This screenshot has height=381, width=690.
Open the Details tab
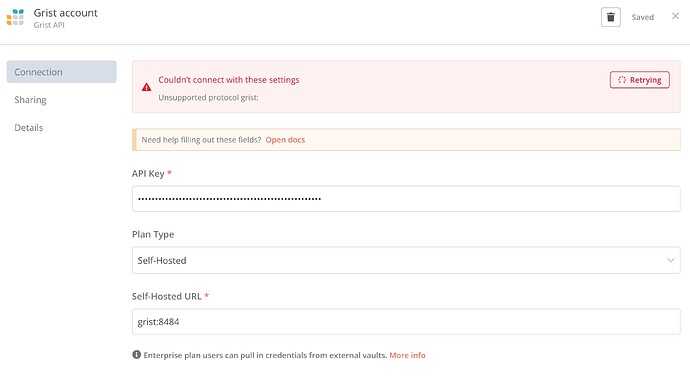(29, 128)
